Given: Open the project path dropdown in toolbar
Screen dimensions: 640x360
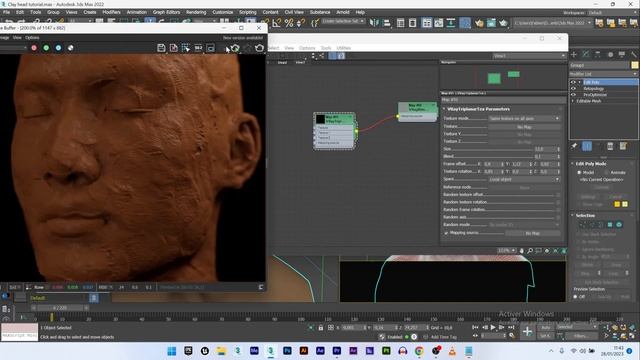Looking at the screenshot, I should pyautogui.click(x=553, y=23).
